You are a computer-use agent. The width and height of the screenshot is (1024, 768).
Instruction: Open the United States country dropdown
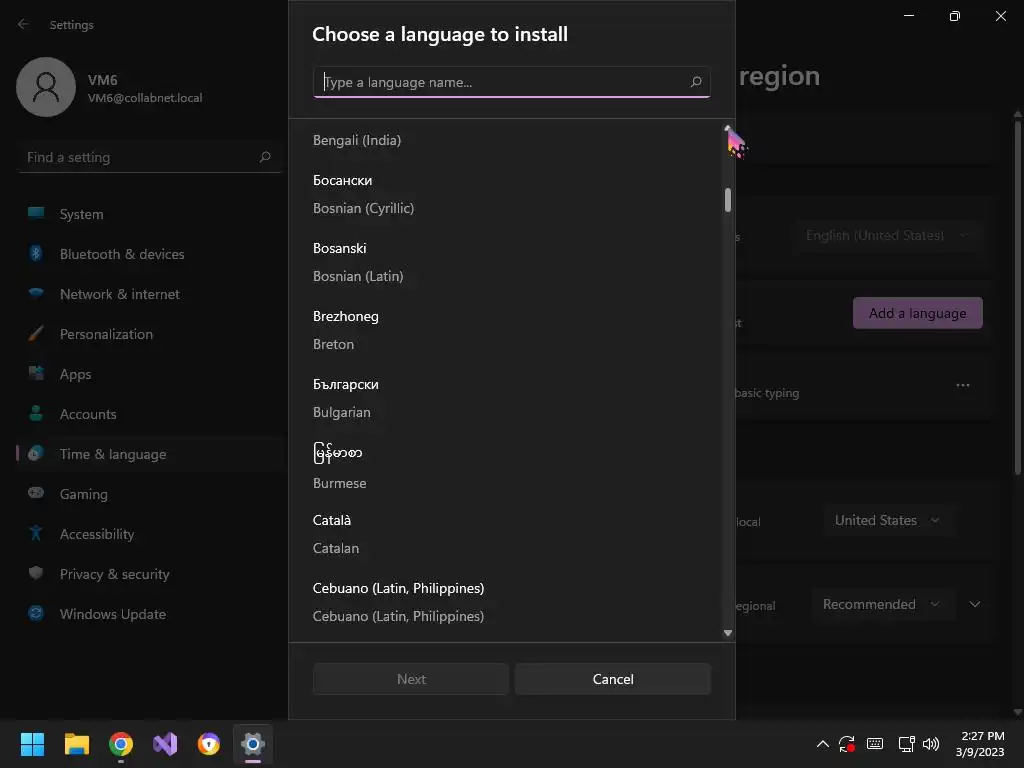(889, 520)
